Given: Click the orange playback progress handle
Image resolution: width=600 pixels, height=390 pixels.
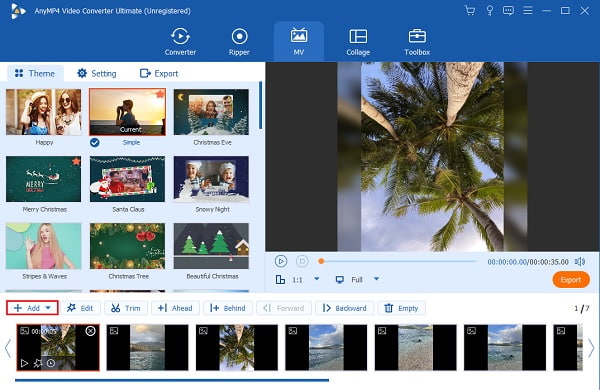Looking at the screenshot, I should click(321, 261).
